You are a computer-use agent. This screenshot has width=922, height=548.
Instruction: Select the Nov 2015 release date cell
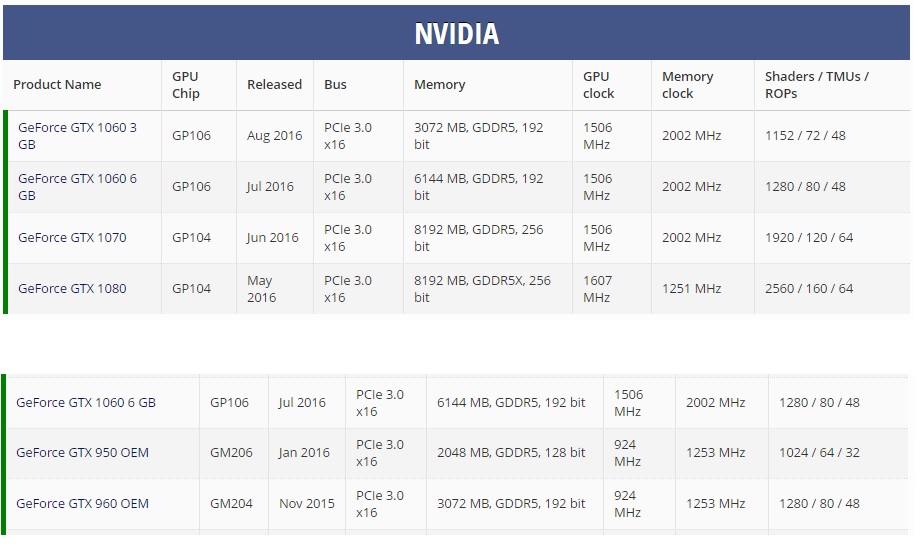point(306,504)
